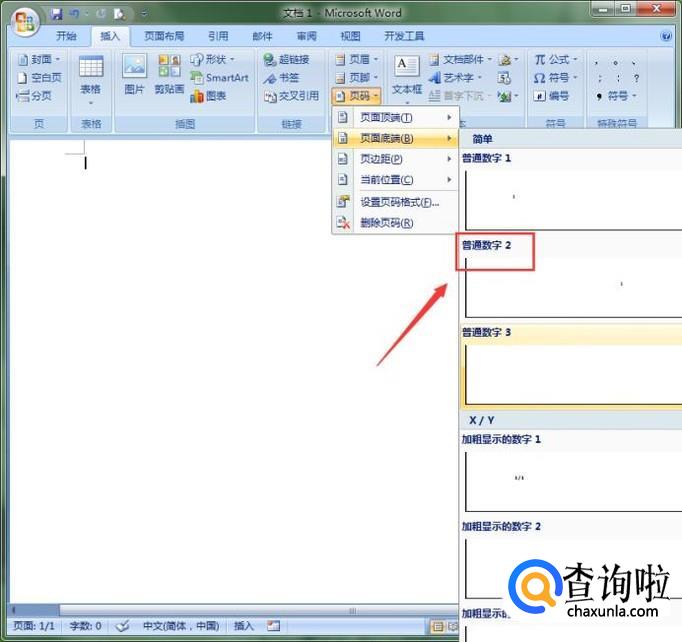This screenshot has height=642, width=682.
Task: Switch to the 审阅 tab
Action: point(307,36)
